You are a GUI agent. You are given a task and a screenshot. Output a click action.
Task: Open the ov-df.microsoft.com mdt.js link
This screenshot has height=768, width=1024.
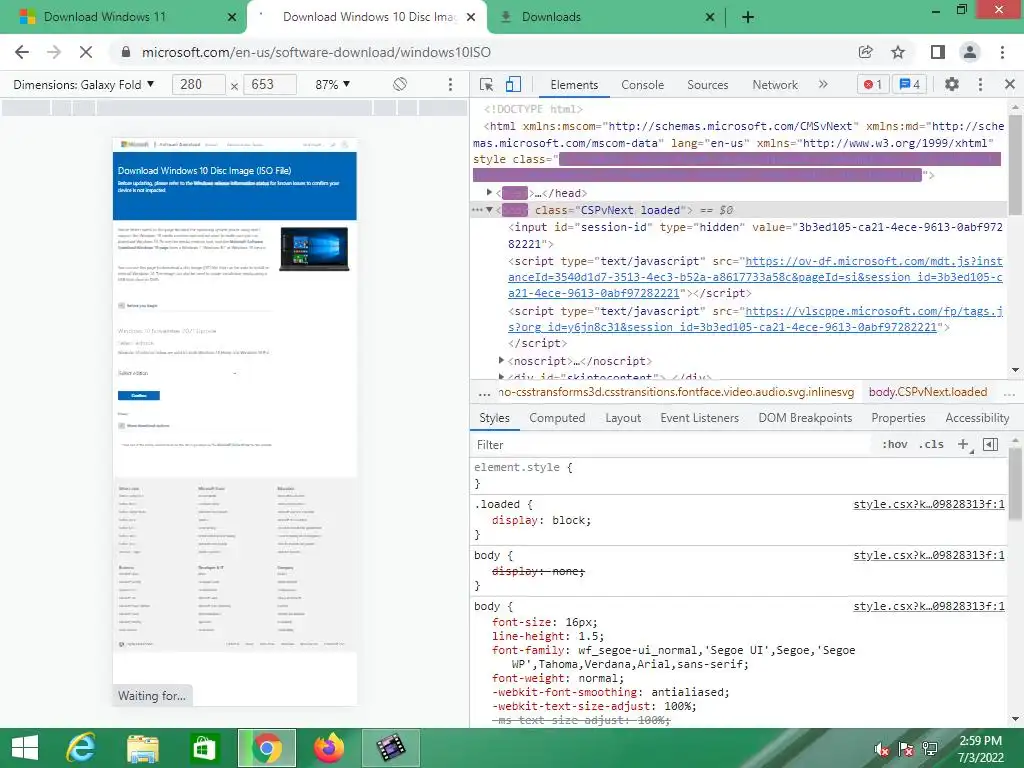tap(755, 277)
